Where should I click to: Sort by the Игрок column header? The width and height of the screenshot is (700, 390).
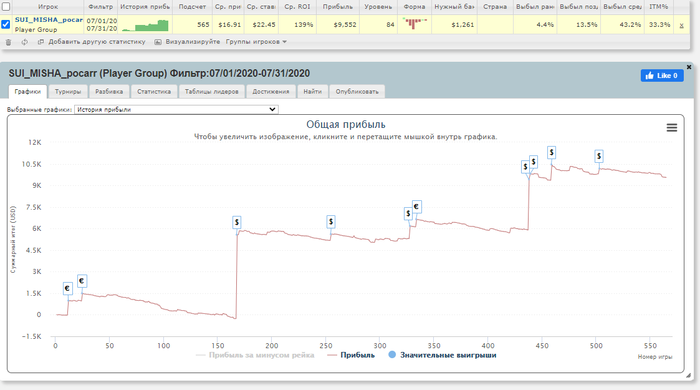click(48, 7)
